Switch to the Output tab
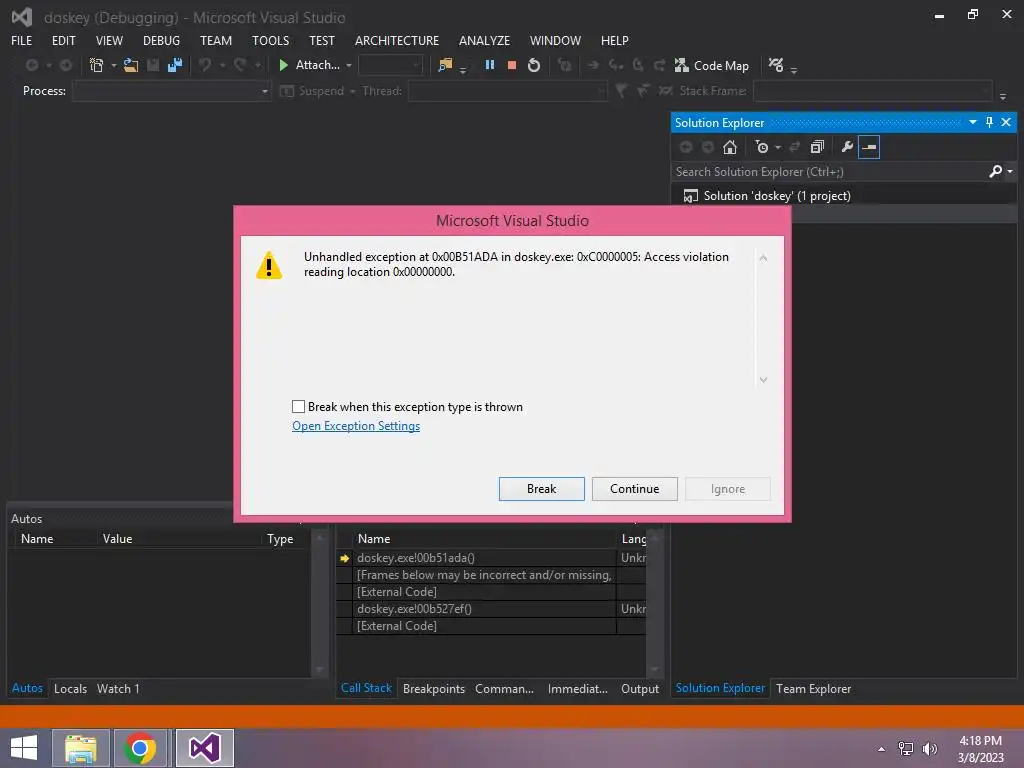 [639, 688]
